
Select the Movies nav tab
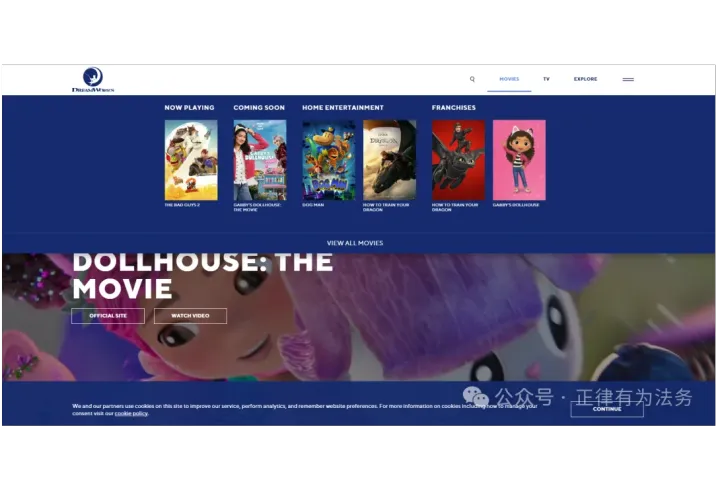(509, 79)
